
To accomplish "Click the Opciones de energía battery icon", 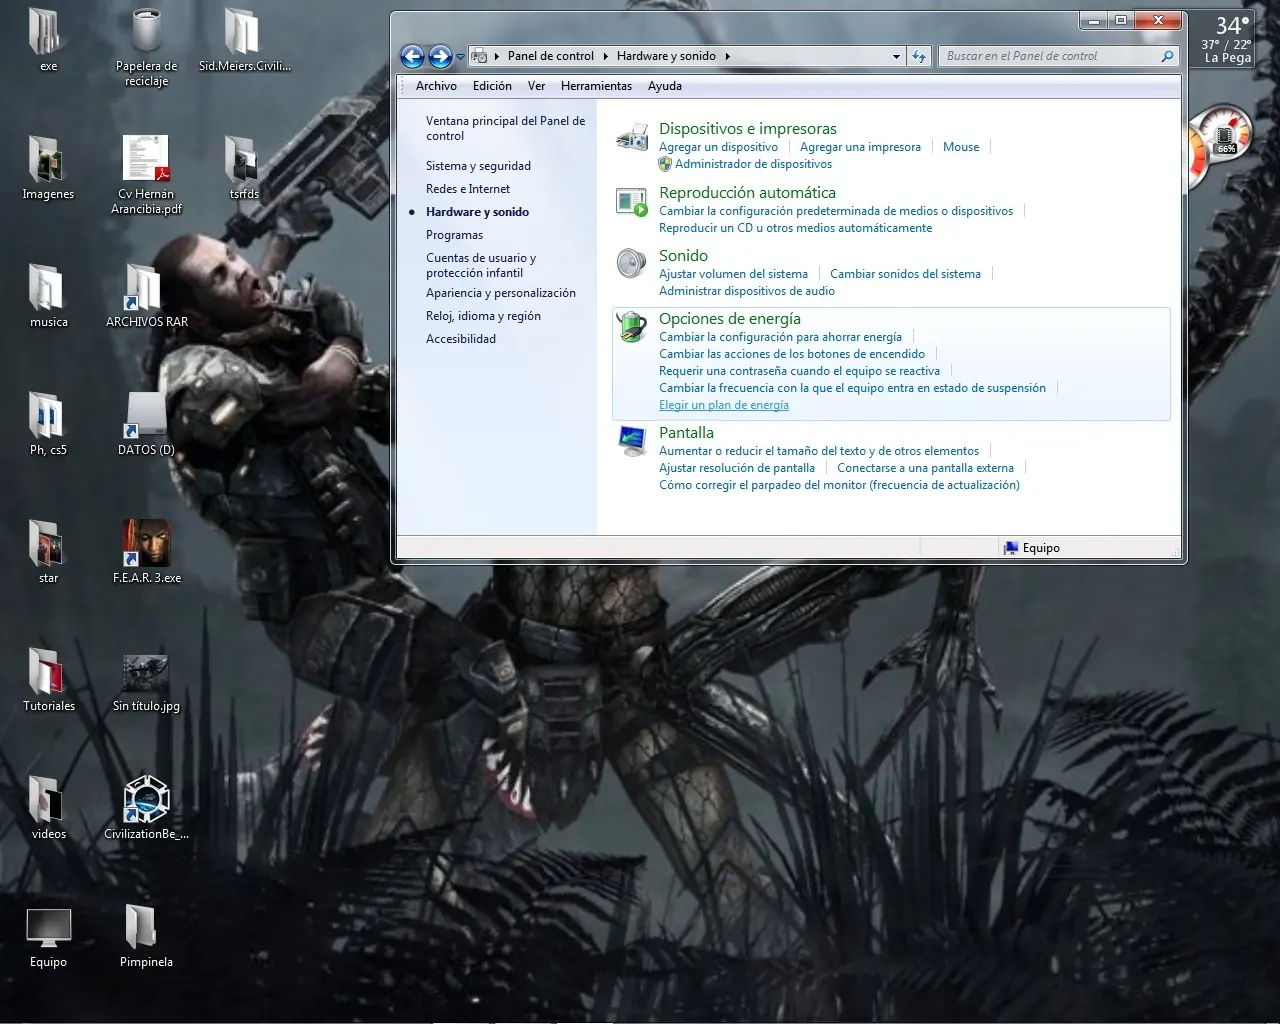I will pos(632,327).
